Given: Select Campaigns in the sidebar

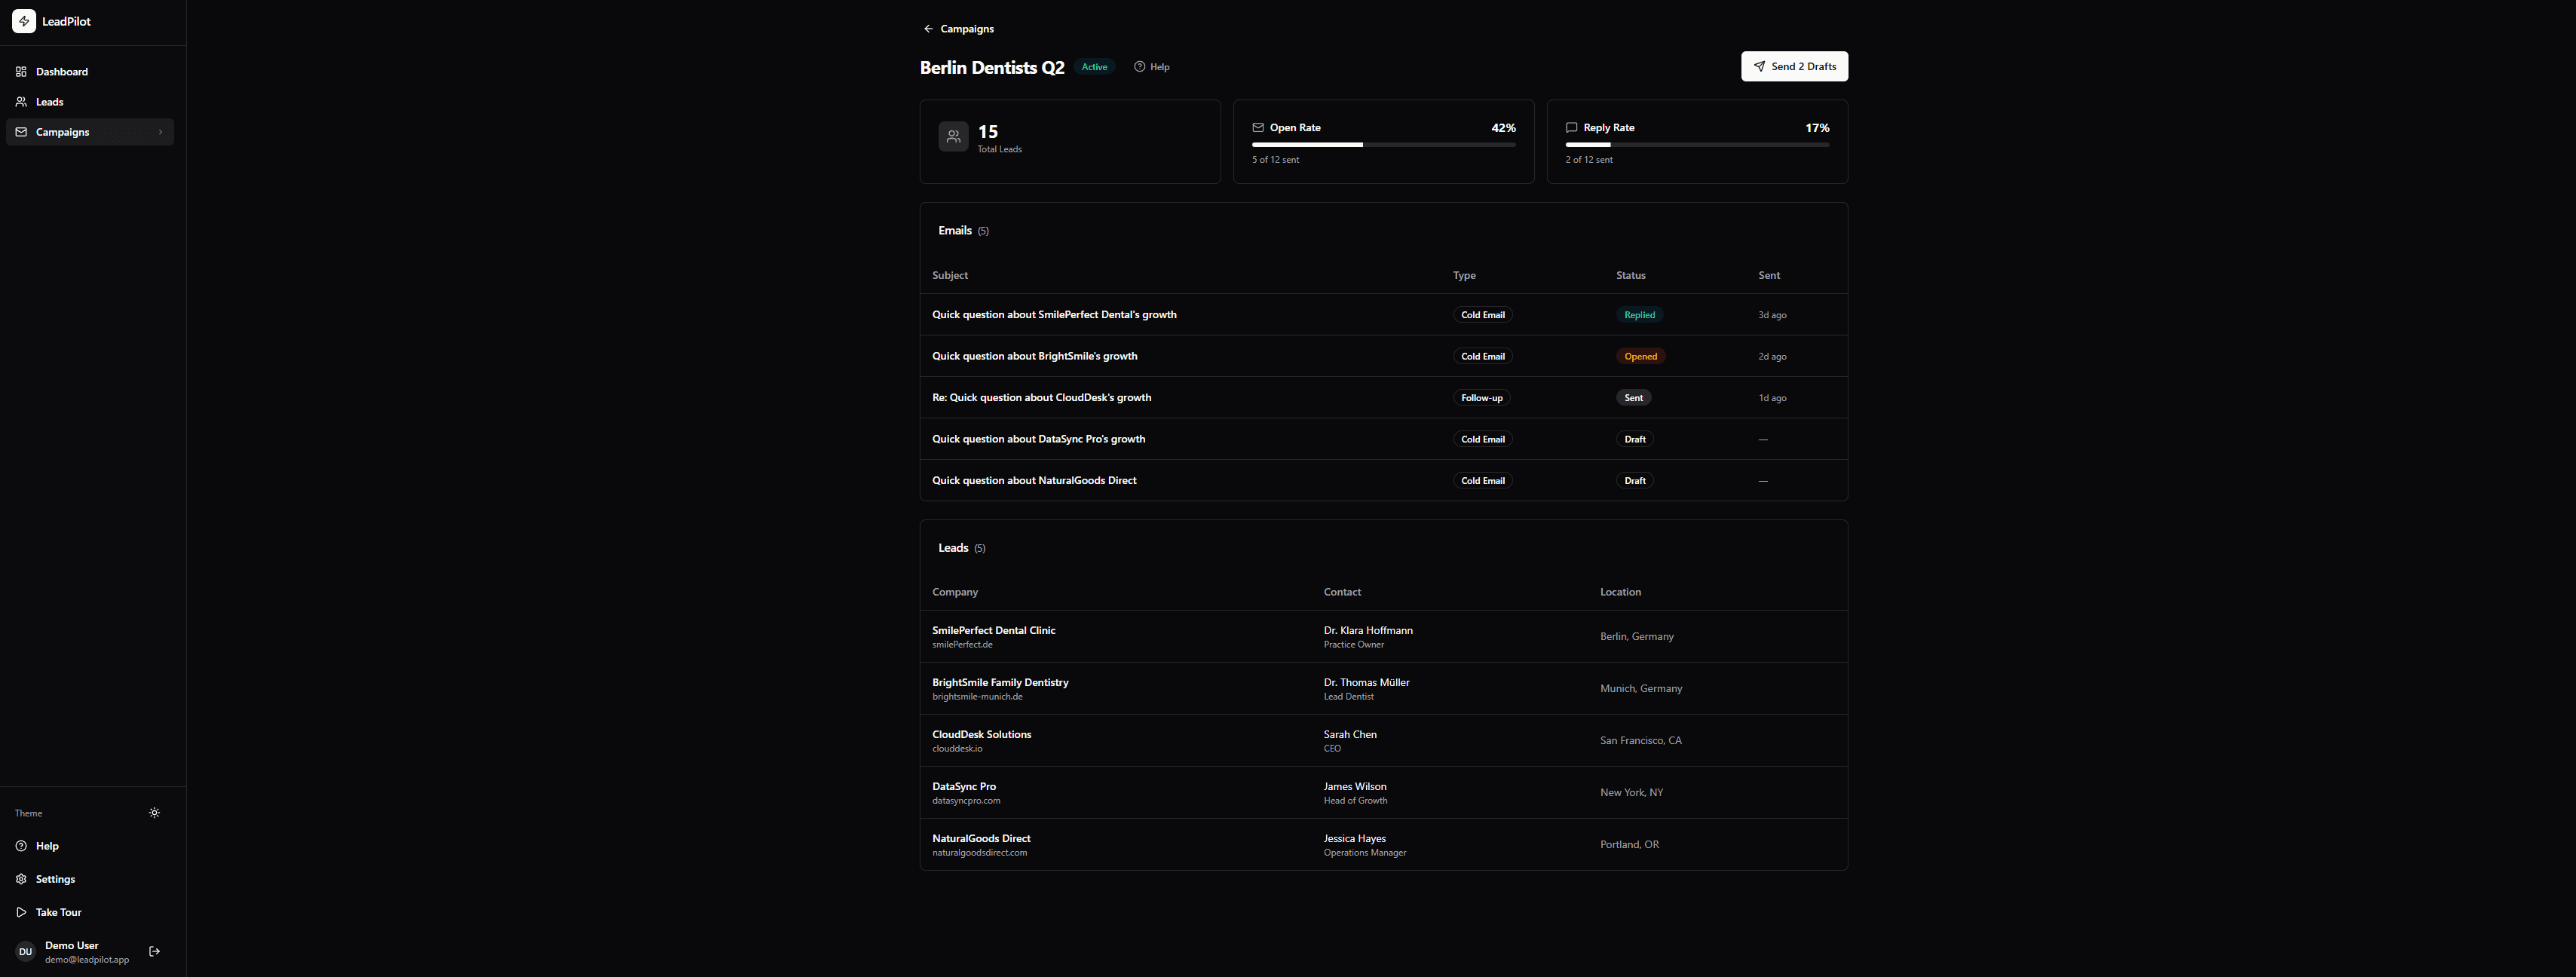Looking at the screenshot, I should pyautogui.click(x=90, y=132).
